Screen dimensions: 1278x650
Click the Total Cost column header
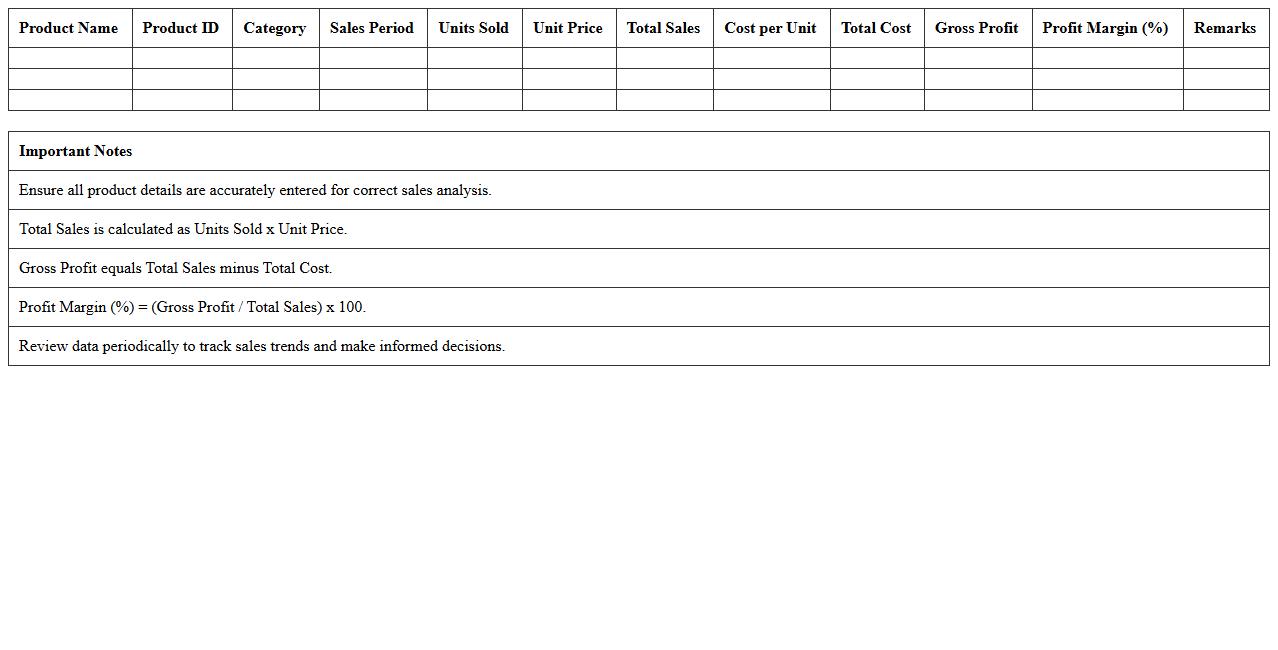(876, 28)
